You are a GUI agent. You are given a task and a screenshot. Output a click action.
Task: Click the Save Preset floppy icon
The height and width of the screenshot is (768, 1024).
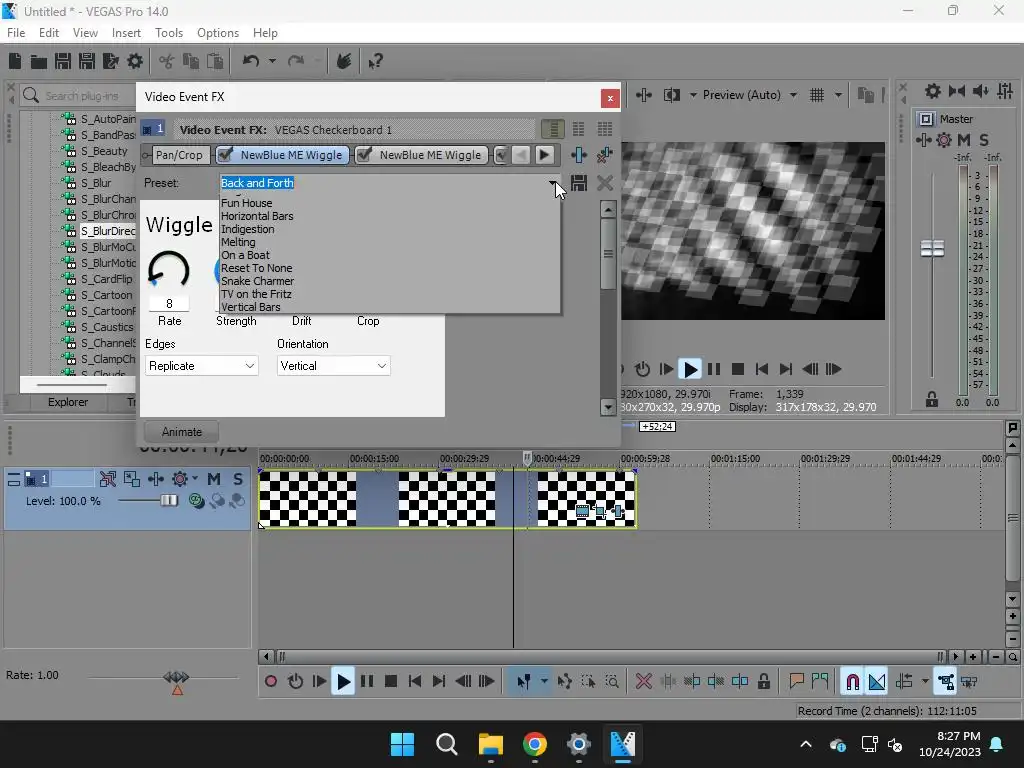579,183
